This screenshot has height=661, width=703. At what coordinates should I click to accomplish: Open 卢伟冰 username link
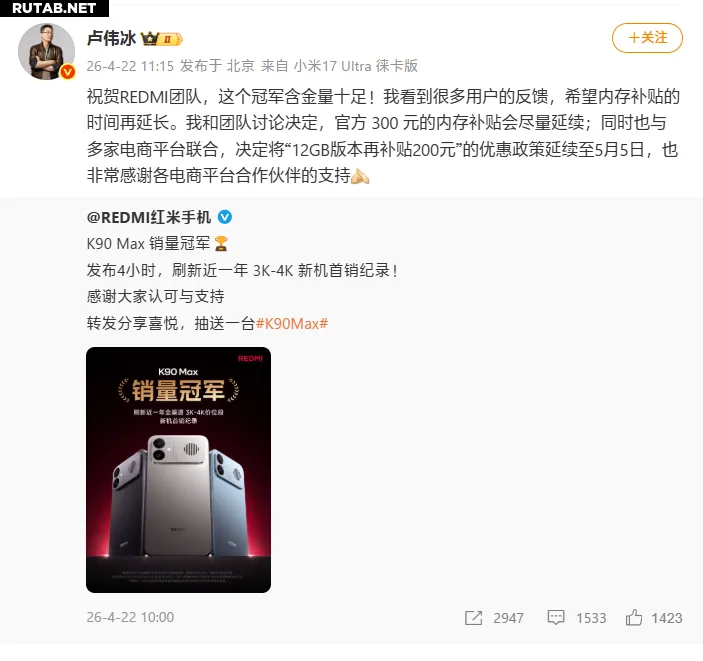pyautogui.click(x=111, y=39)
